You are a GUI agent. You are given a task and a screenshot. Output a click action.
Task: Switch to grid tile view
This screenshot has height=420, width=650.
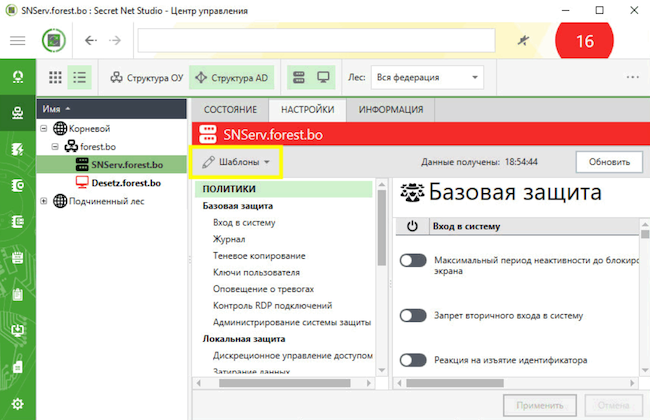pyautogui.click(x=55, y=77)
